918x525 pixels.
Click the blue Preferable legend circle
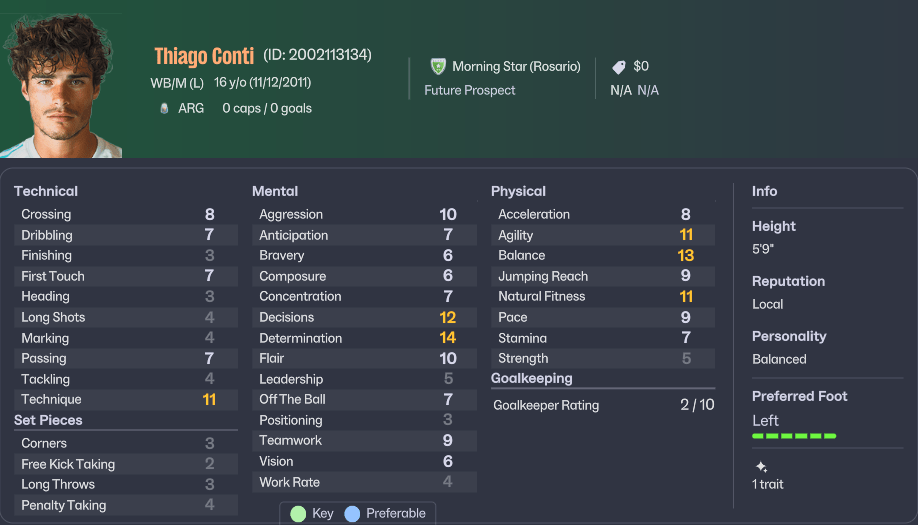[352, 513]
